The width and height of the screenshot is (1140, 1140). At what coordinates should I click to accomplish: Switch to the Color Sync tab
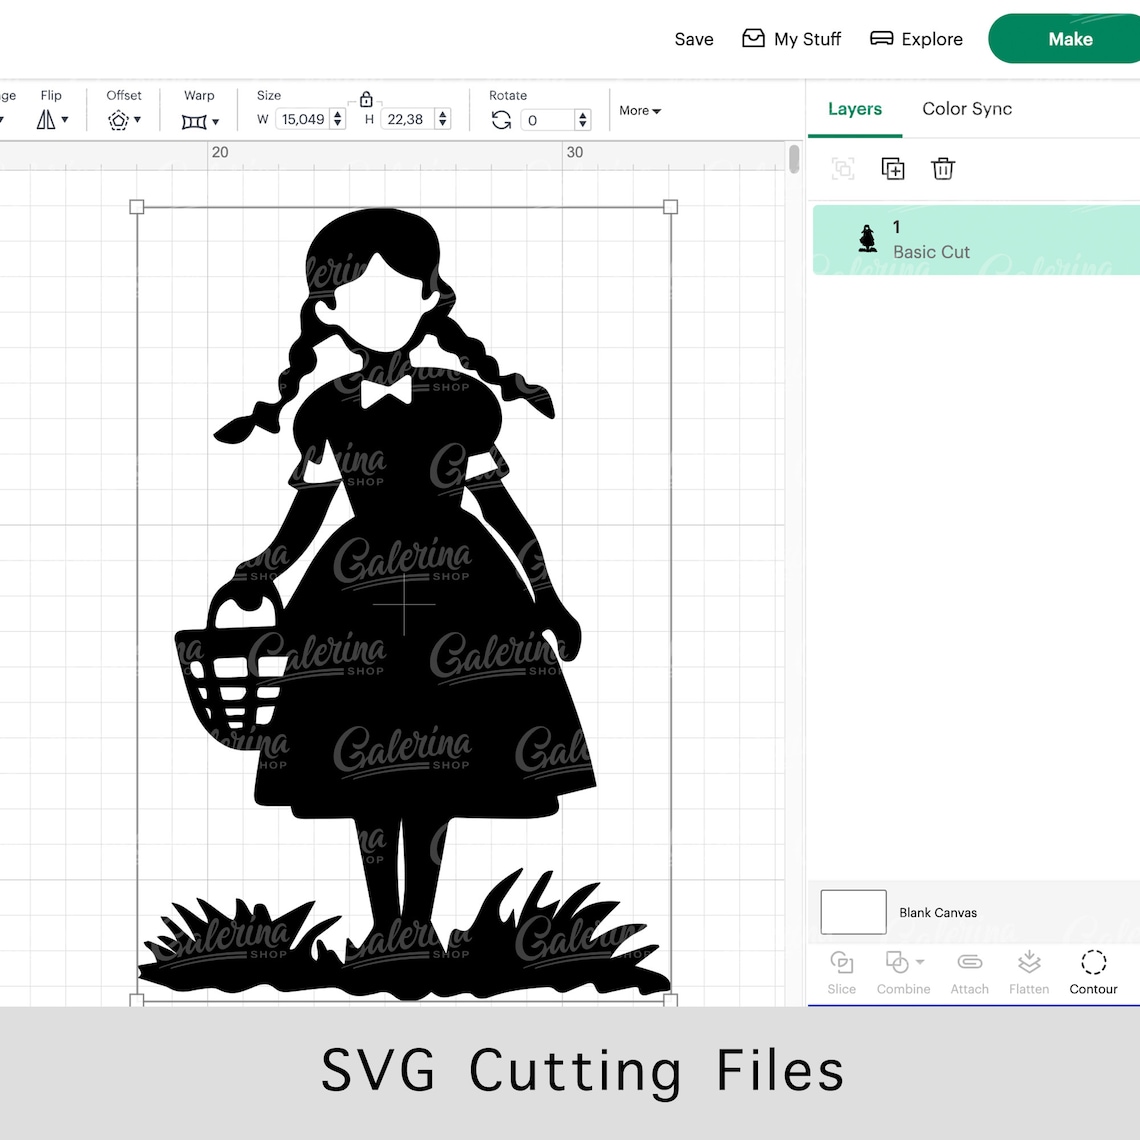tap(967, 109)
